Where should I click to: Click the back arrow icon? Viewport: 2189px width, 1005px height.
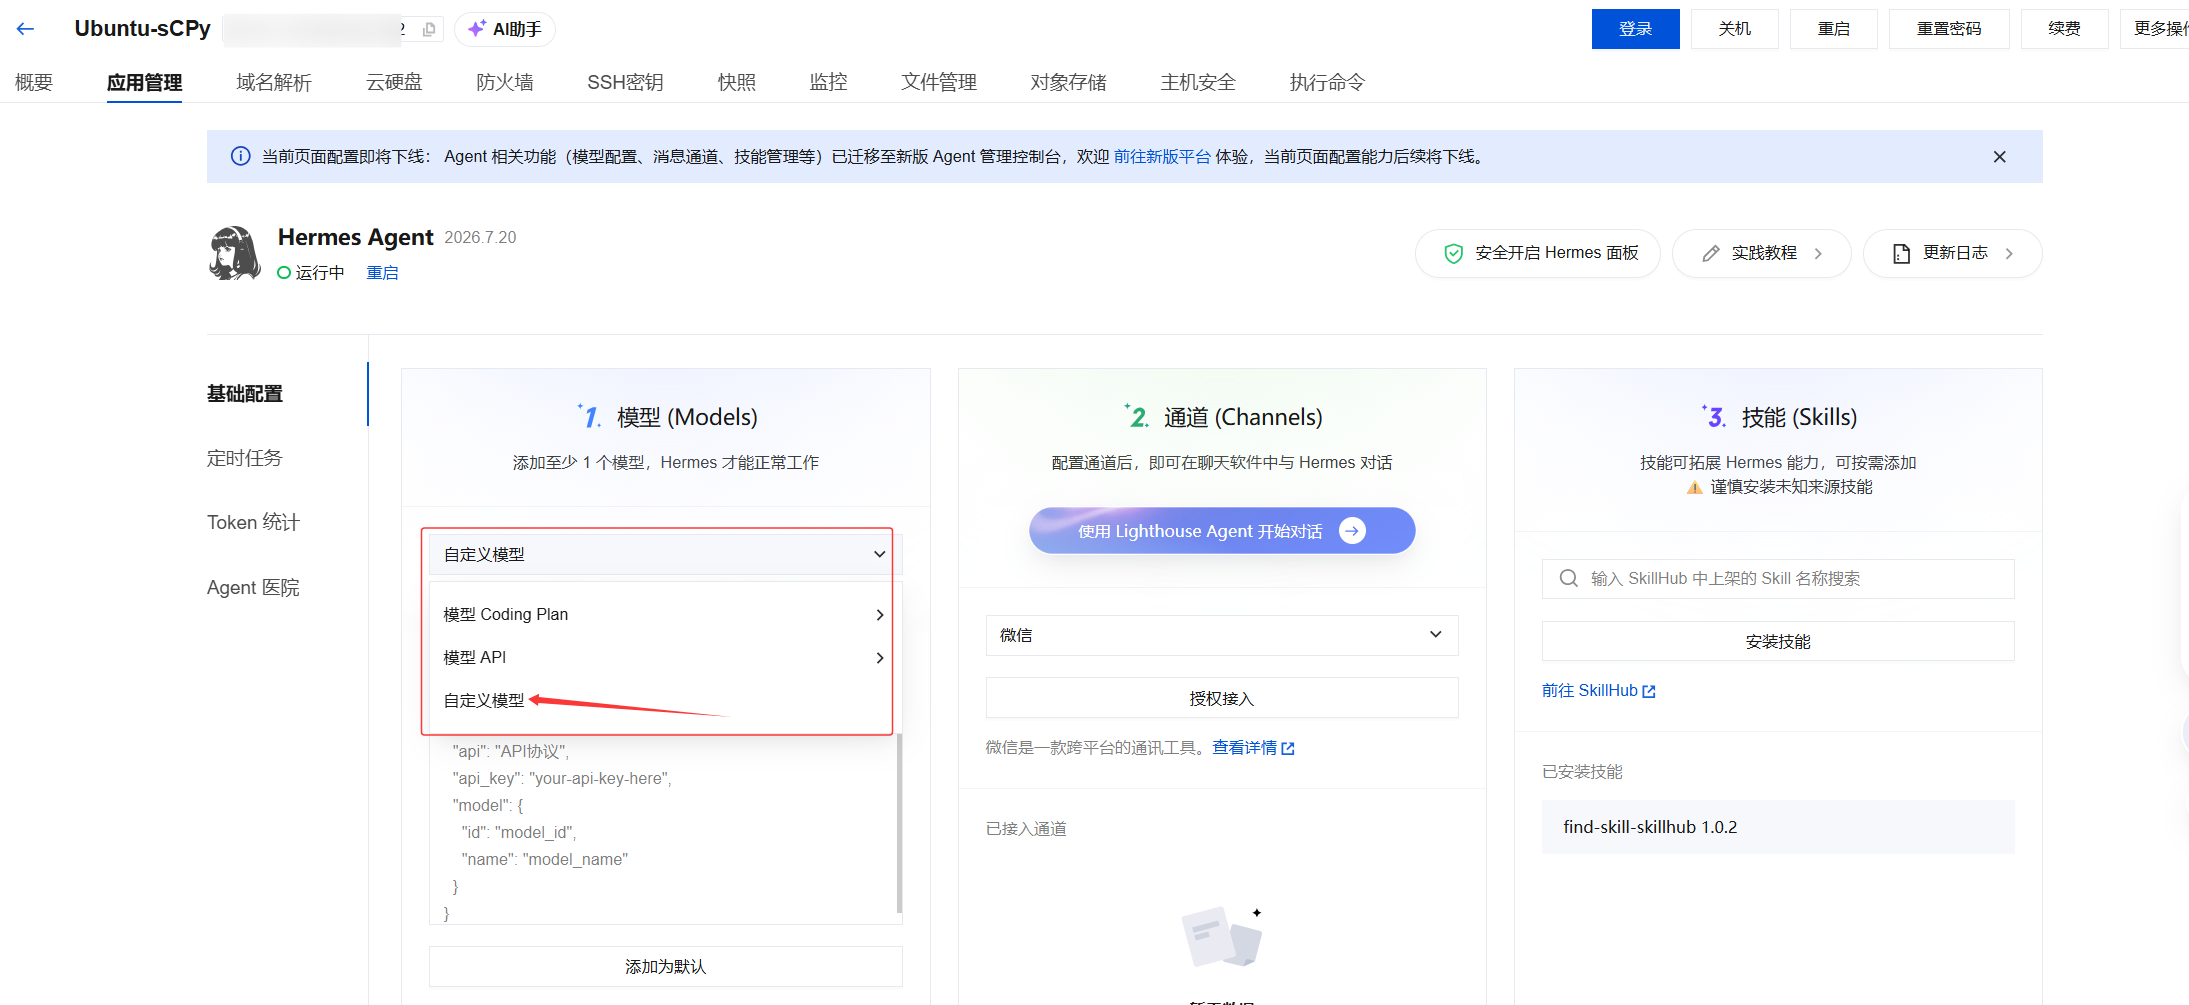tap(26, 29)
